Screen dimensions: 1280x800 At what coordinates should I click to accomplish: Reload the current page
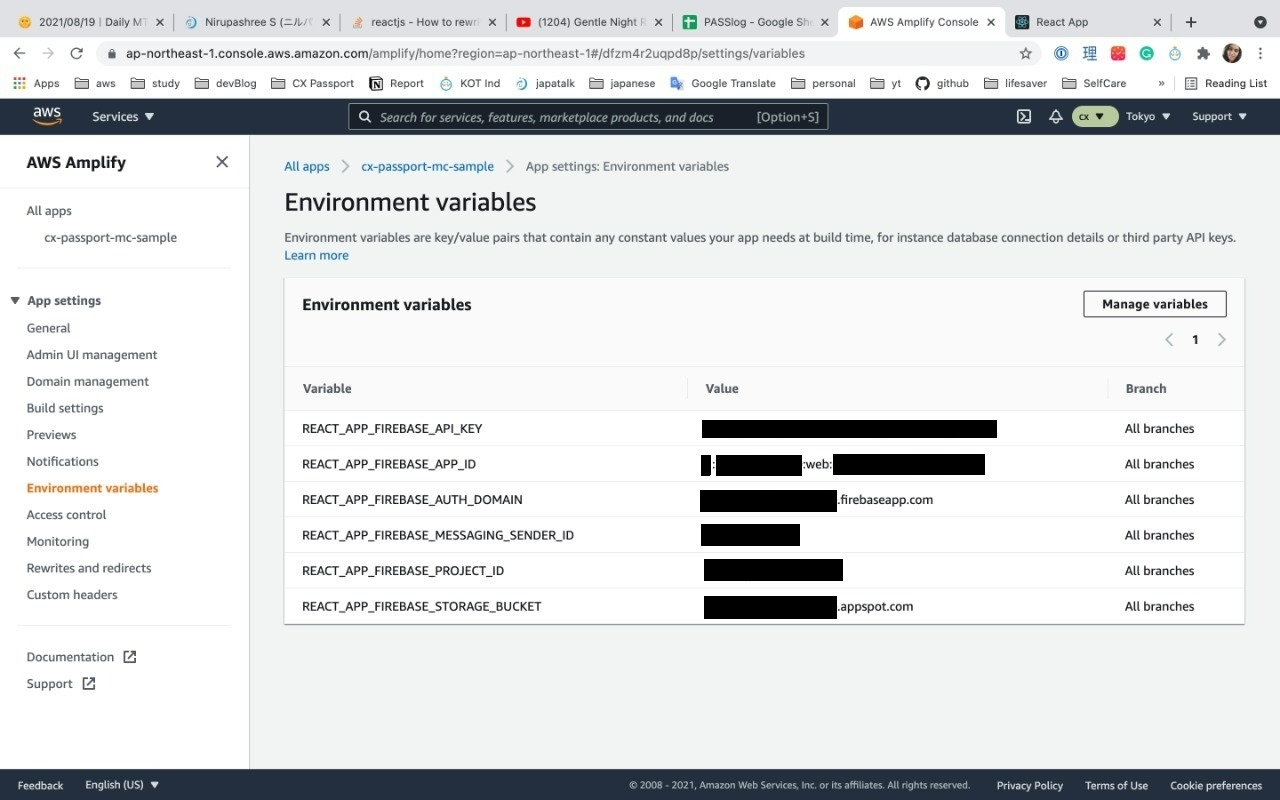click(x=77, y=53)
